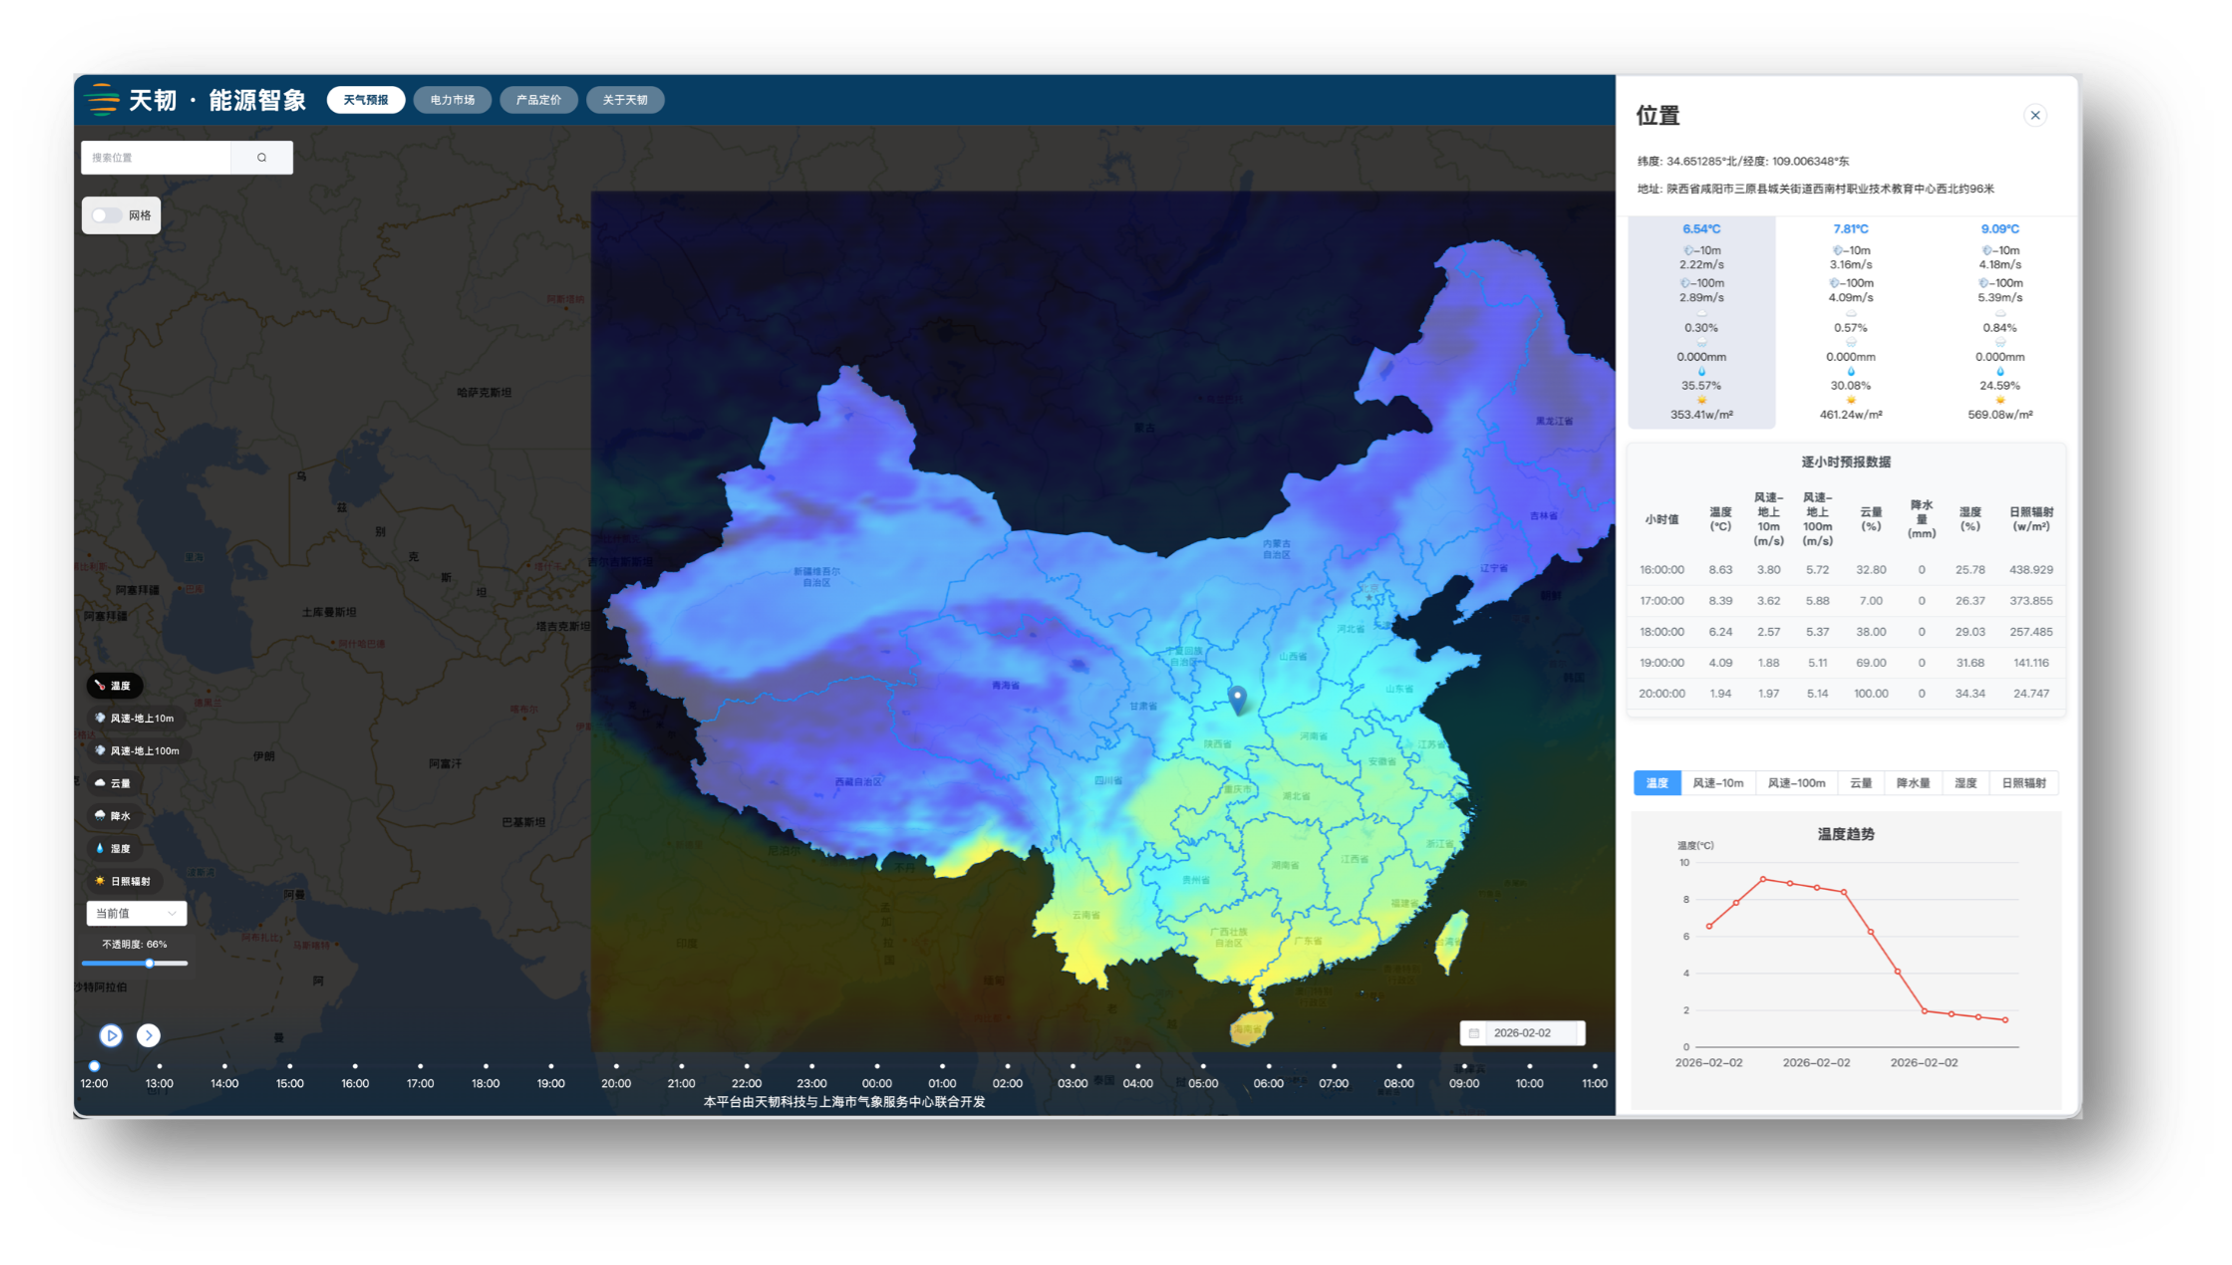Open the 当前值 dropdown
Image resolution: width=2232 pixels, height=1265 pixels.
(x=136, y=913)
